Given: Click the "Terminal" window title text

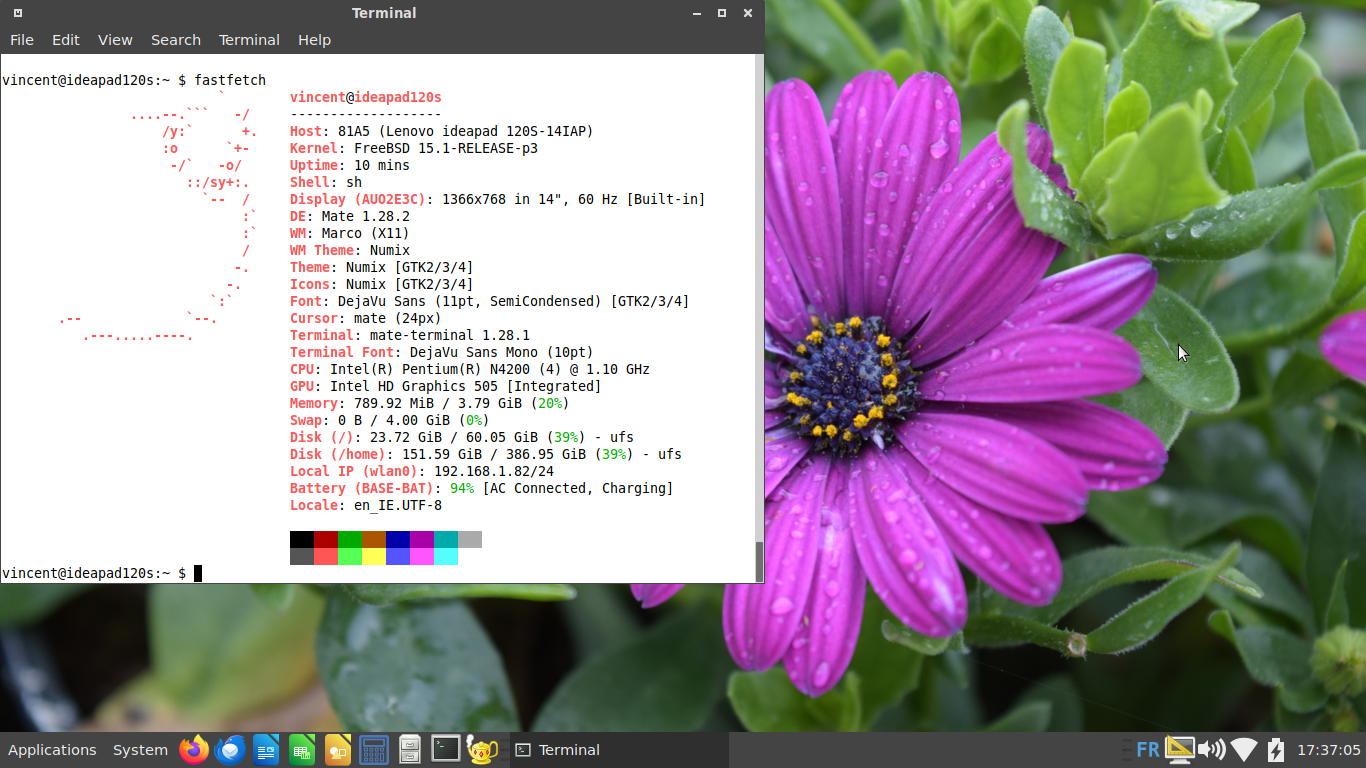Looking at the screenshot, I should point(384,13).
